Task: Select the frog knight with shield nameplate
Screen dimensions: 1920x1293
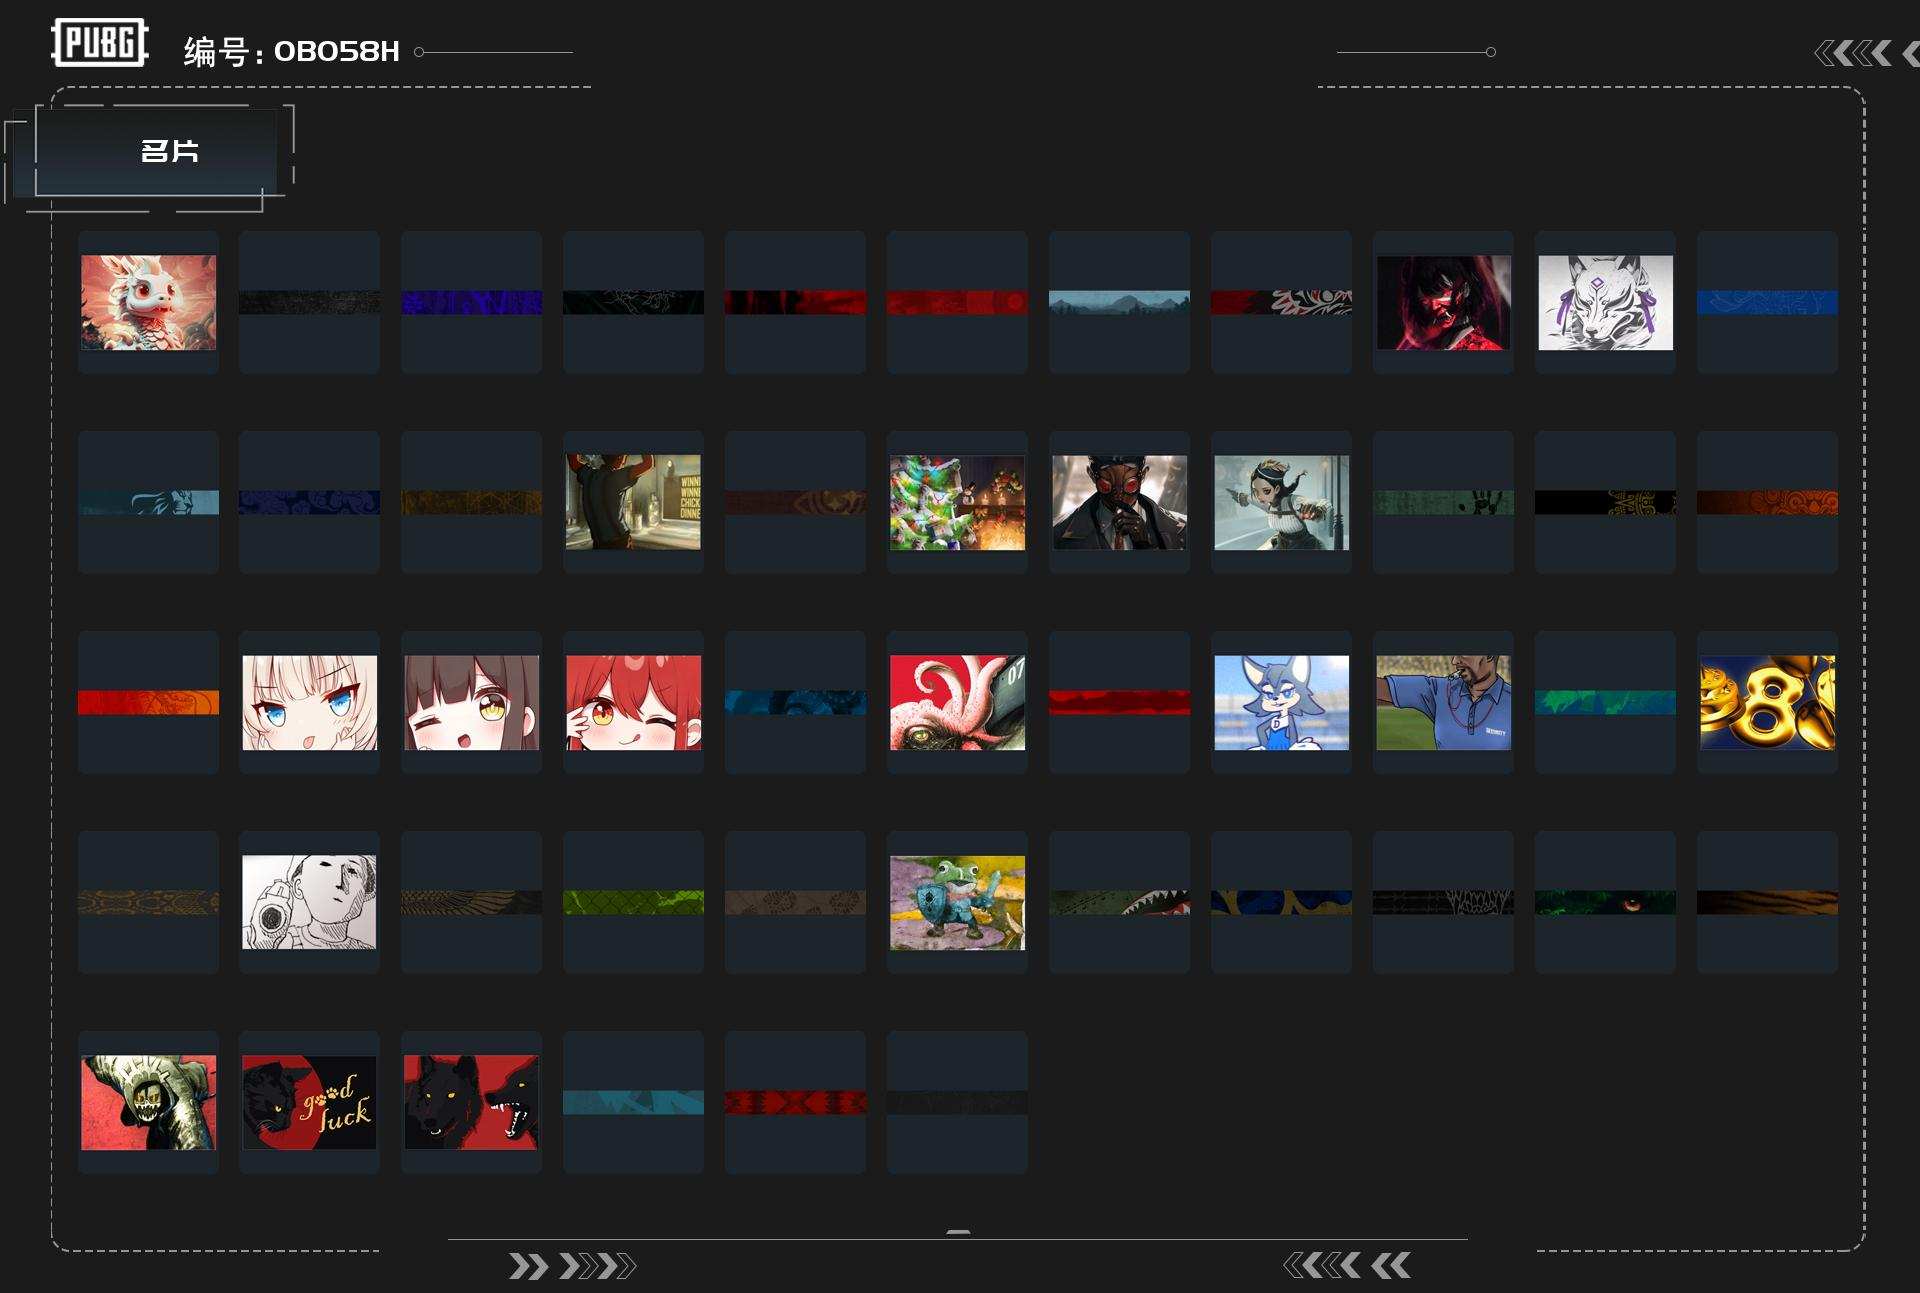Action: pos(958,902)
